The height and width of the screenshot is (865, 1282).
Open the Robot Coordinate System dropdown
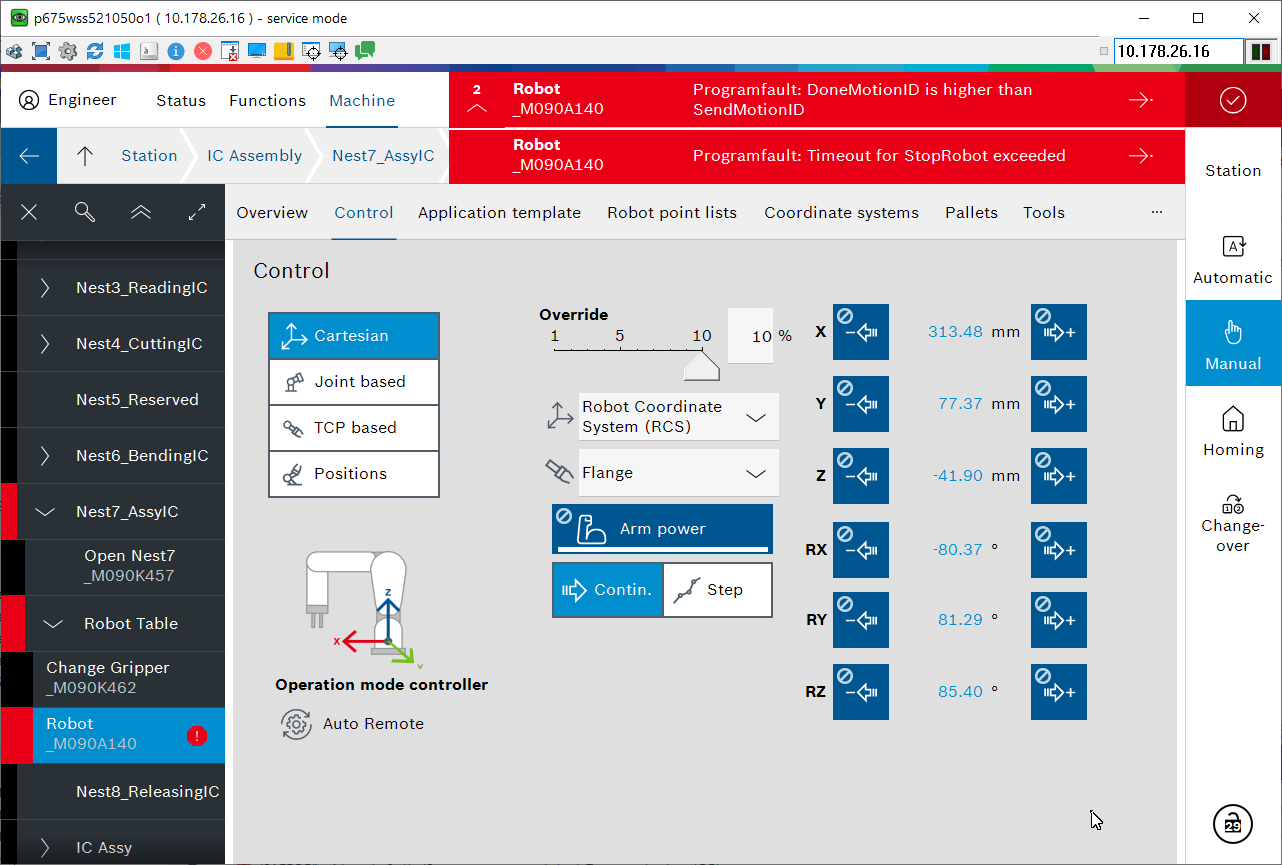678,417
